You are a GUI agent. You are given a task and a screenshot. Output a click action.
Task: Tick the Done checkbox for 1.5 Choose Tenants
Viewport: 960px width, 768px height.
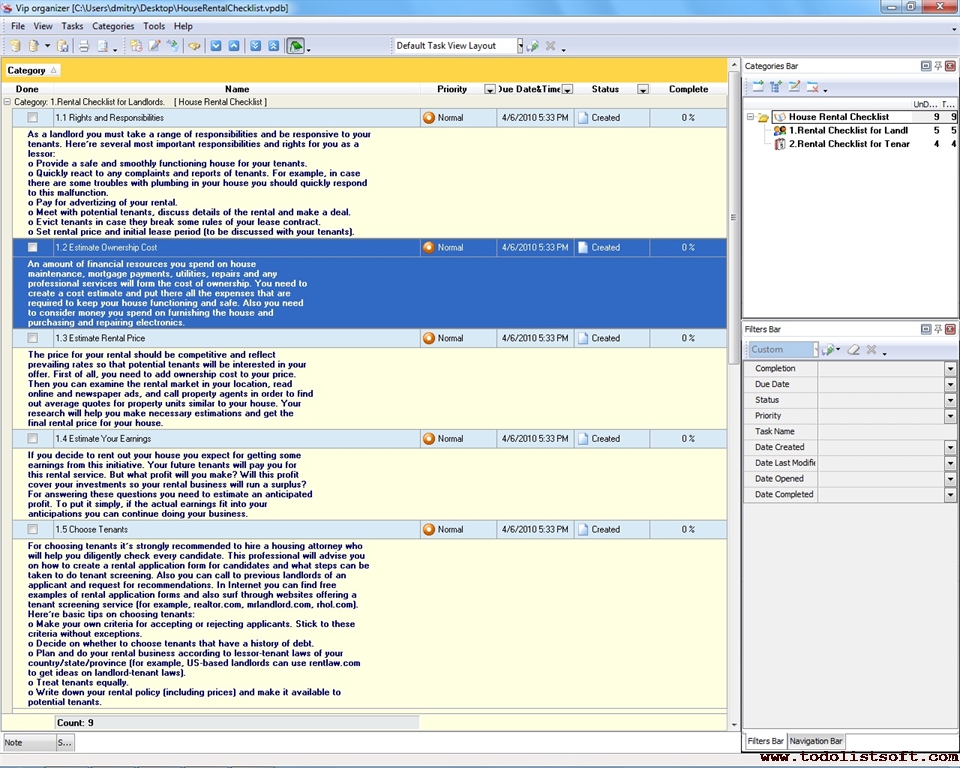[x=33, y=530]
